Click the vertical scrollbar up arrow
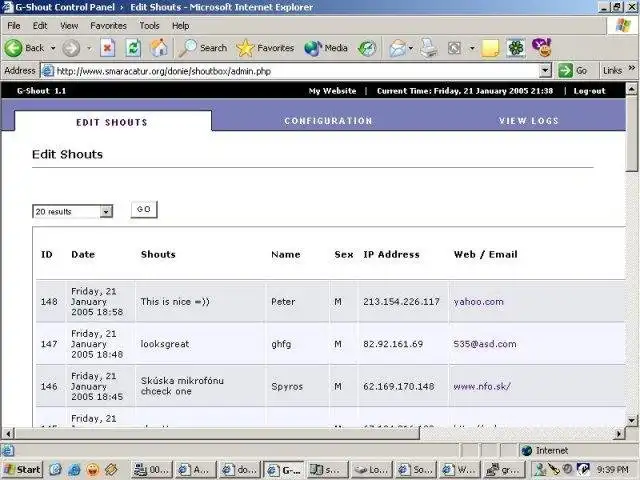This screenshot has height=480, width=640. [631, 88]
